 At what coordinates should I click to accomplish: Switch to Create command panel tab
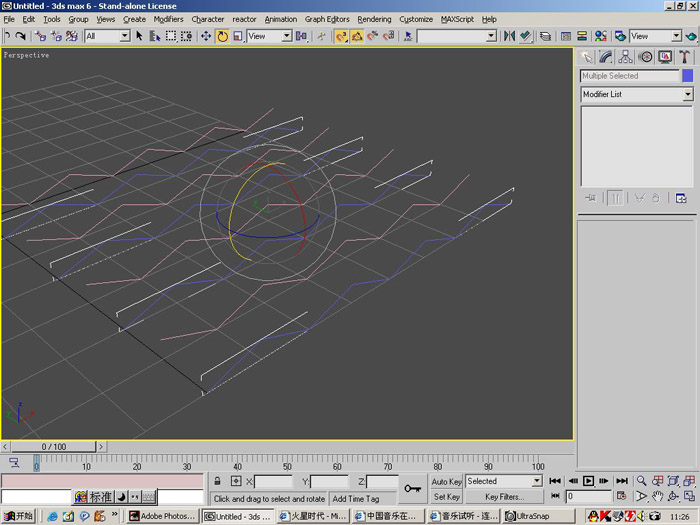pyautogui.click(x=587, y=57)
